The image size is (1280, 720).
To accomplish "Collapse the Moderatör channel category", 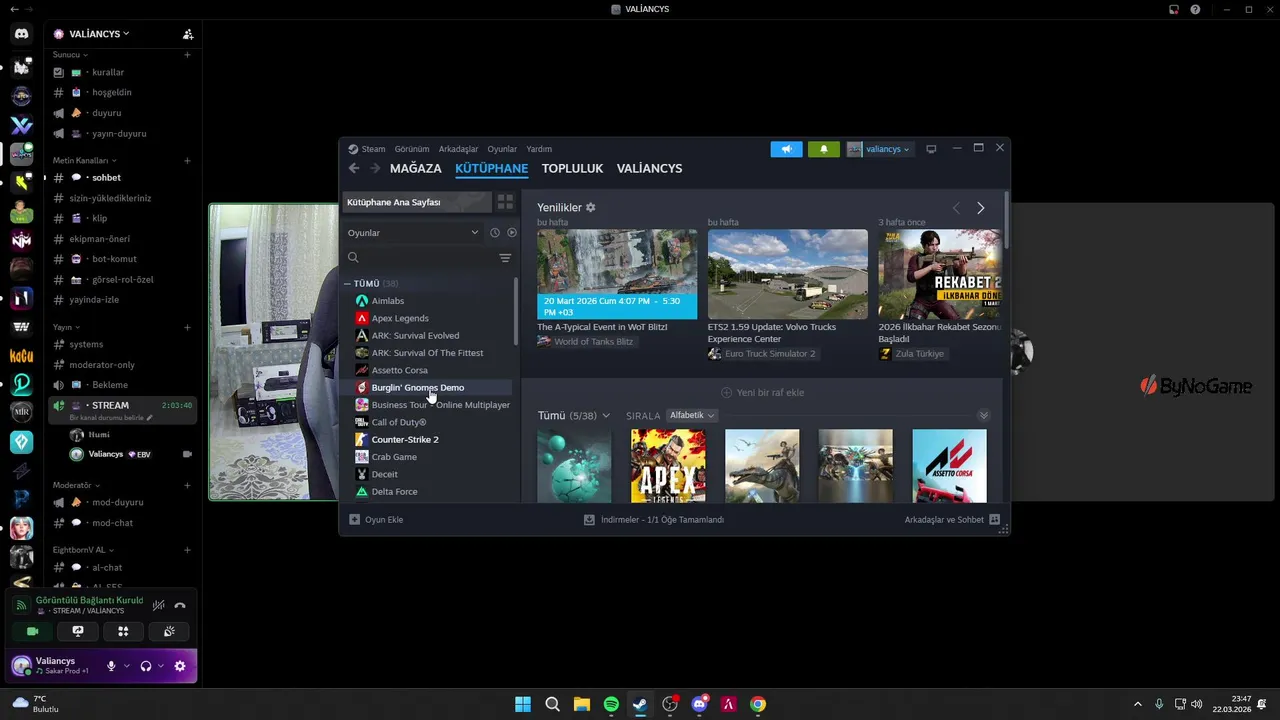I will 78,485.
